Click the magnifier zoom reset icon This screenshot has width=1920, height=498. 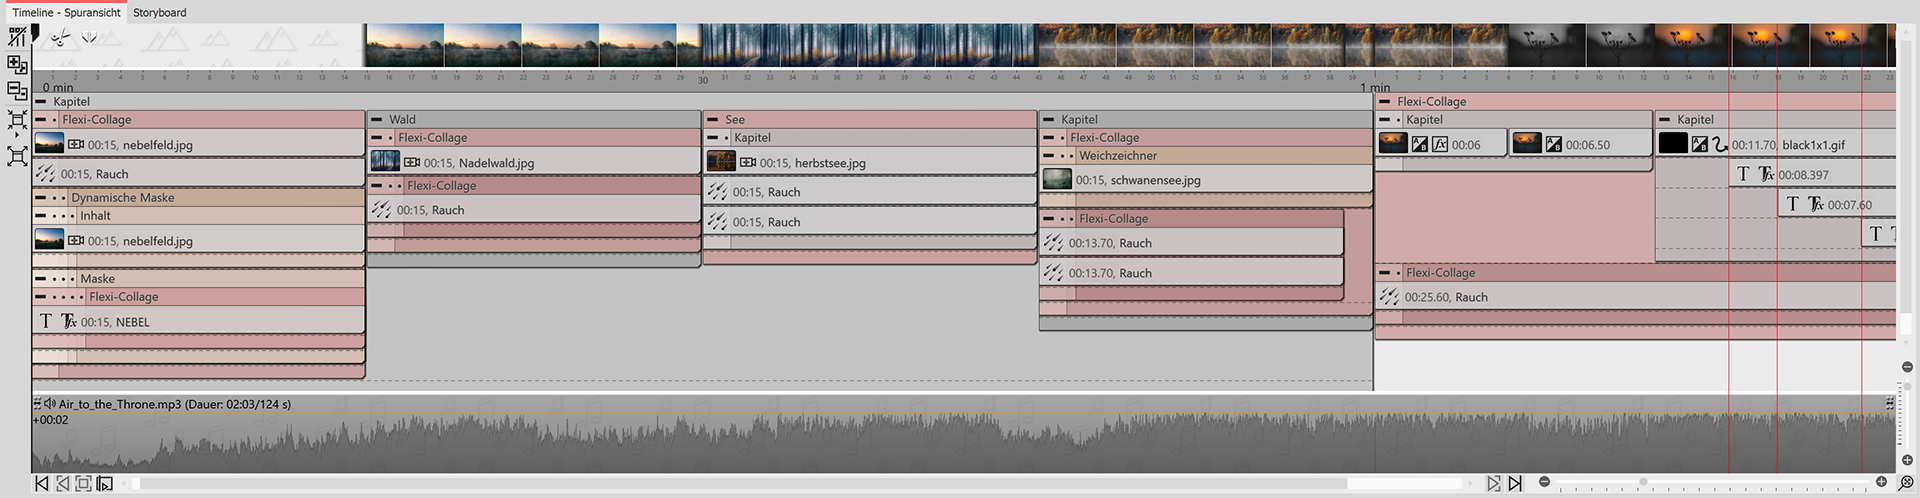(1906, 484)
